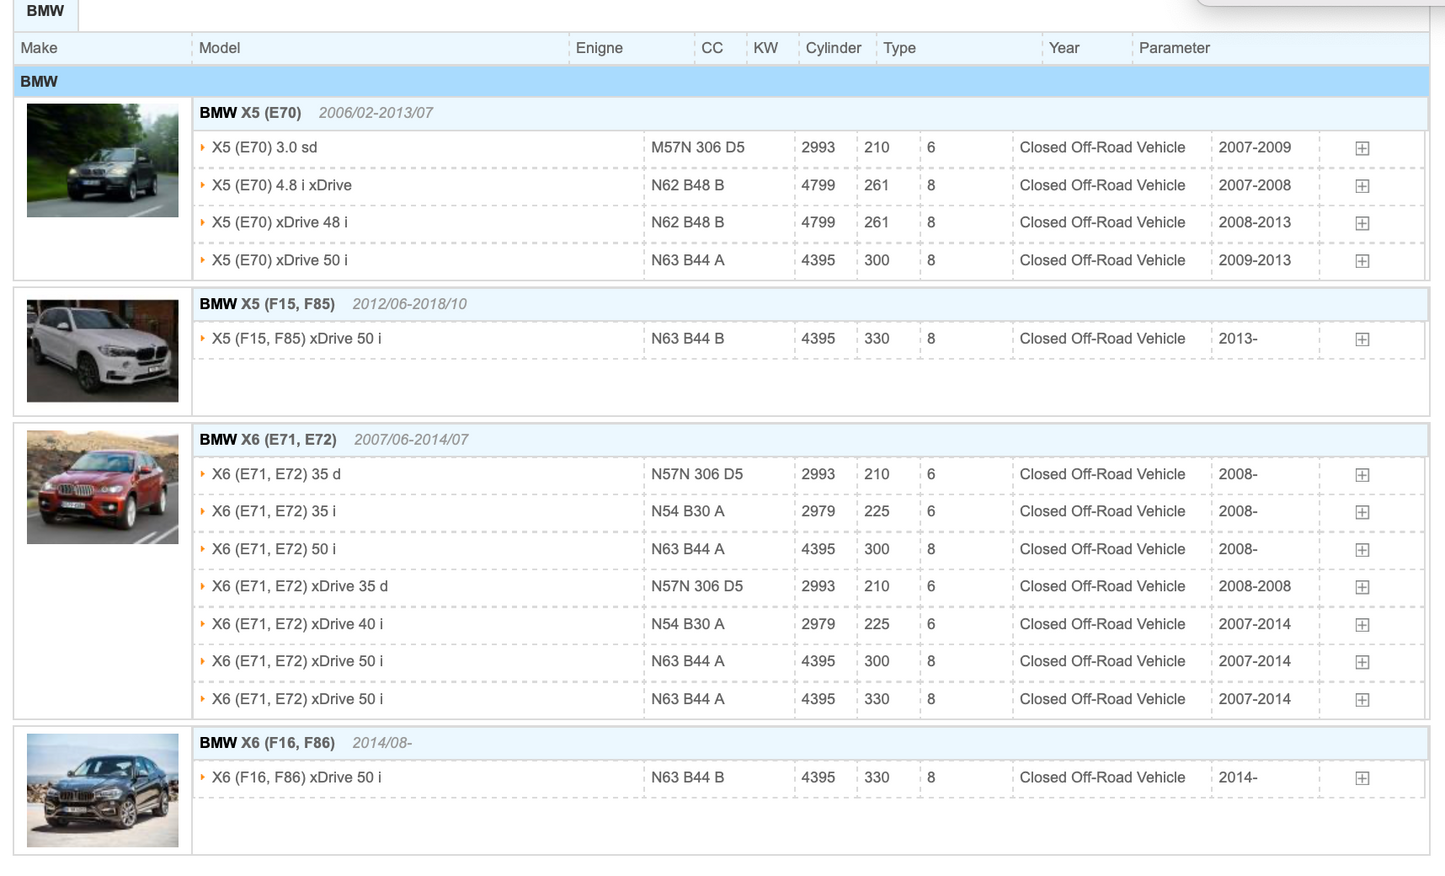The height and width of the screenshot is (876, 1445).
Task: Click the X6 (E71, E72) 50 i link
Action: [273, 549]
